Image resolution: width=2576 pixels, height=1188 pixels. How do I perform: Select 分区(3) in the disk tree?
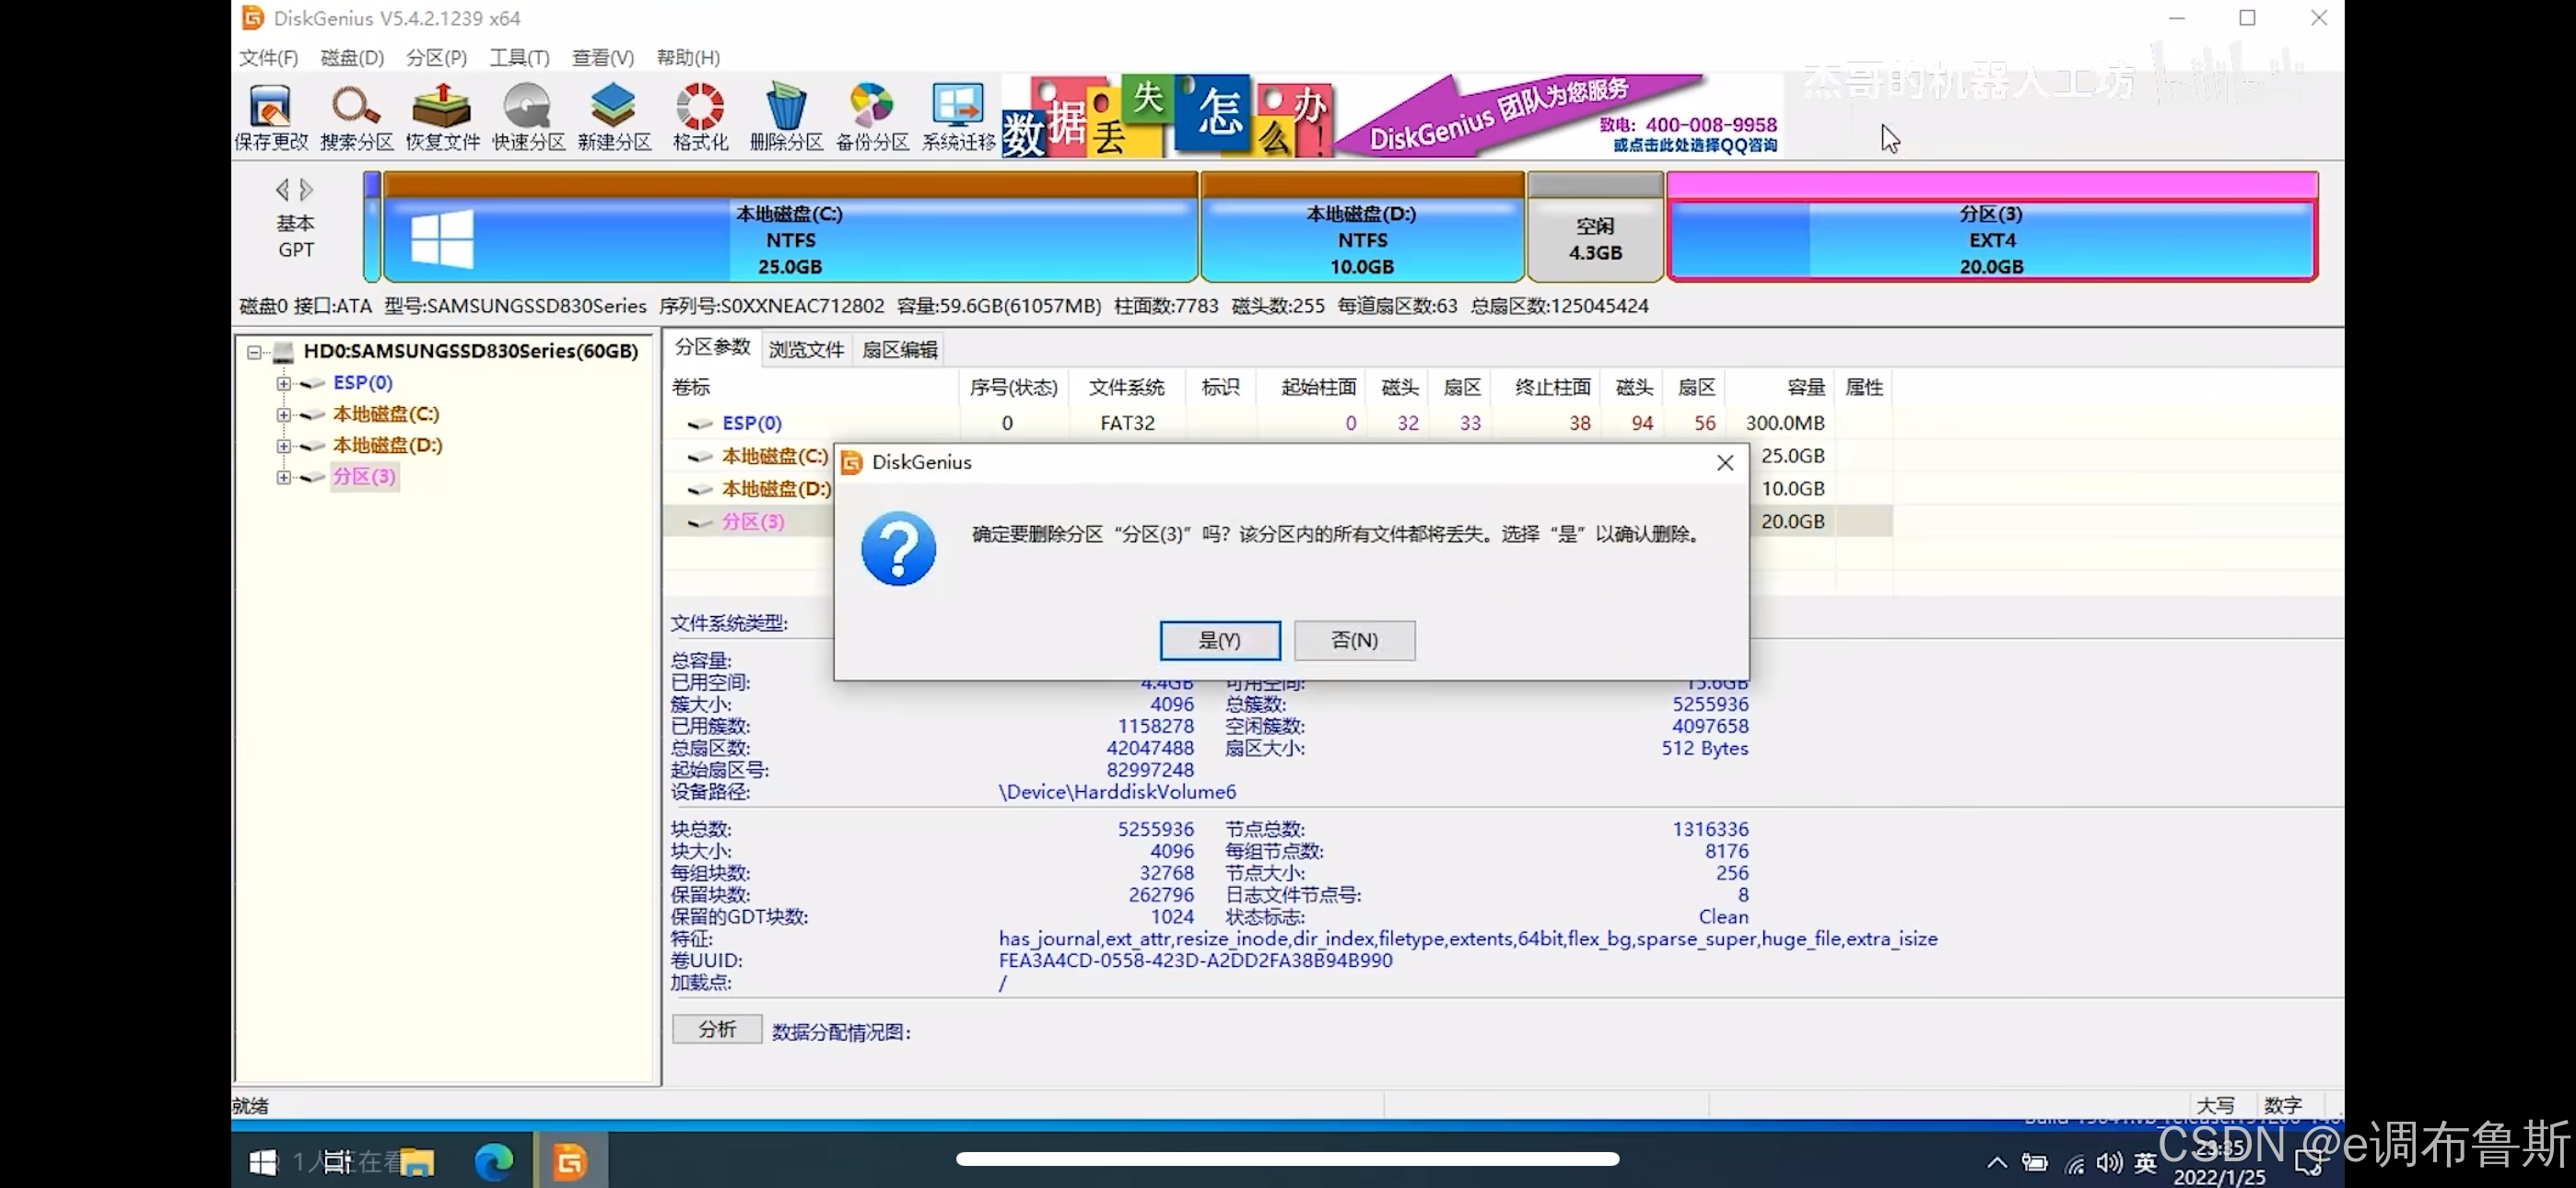[x=364, y=476]
